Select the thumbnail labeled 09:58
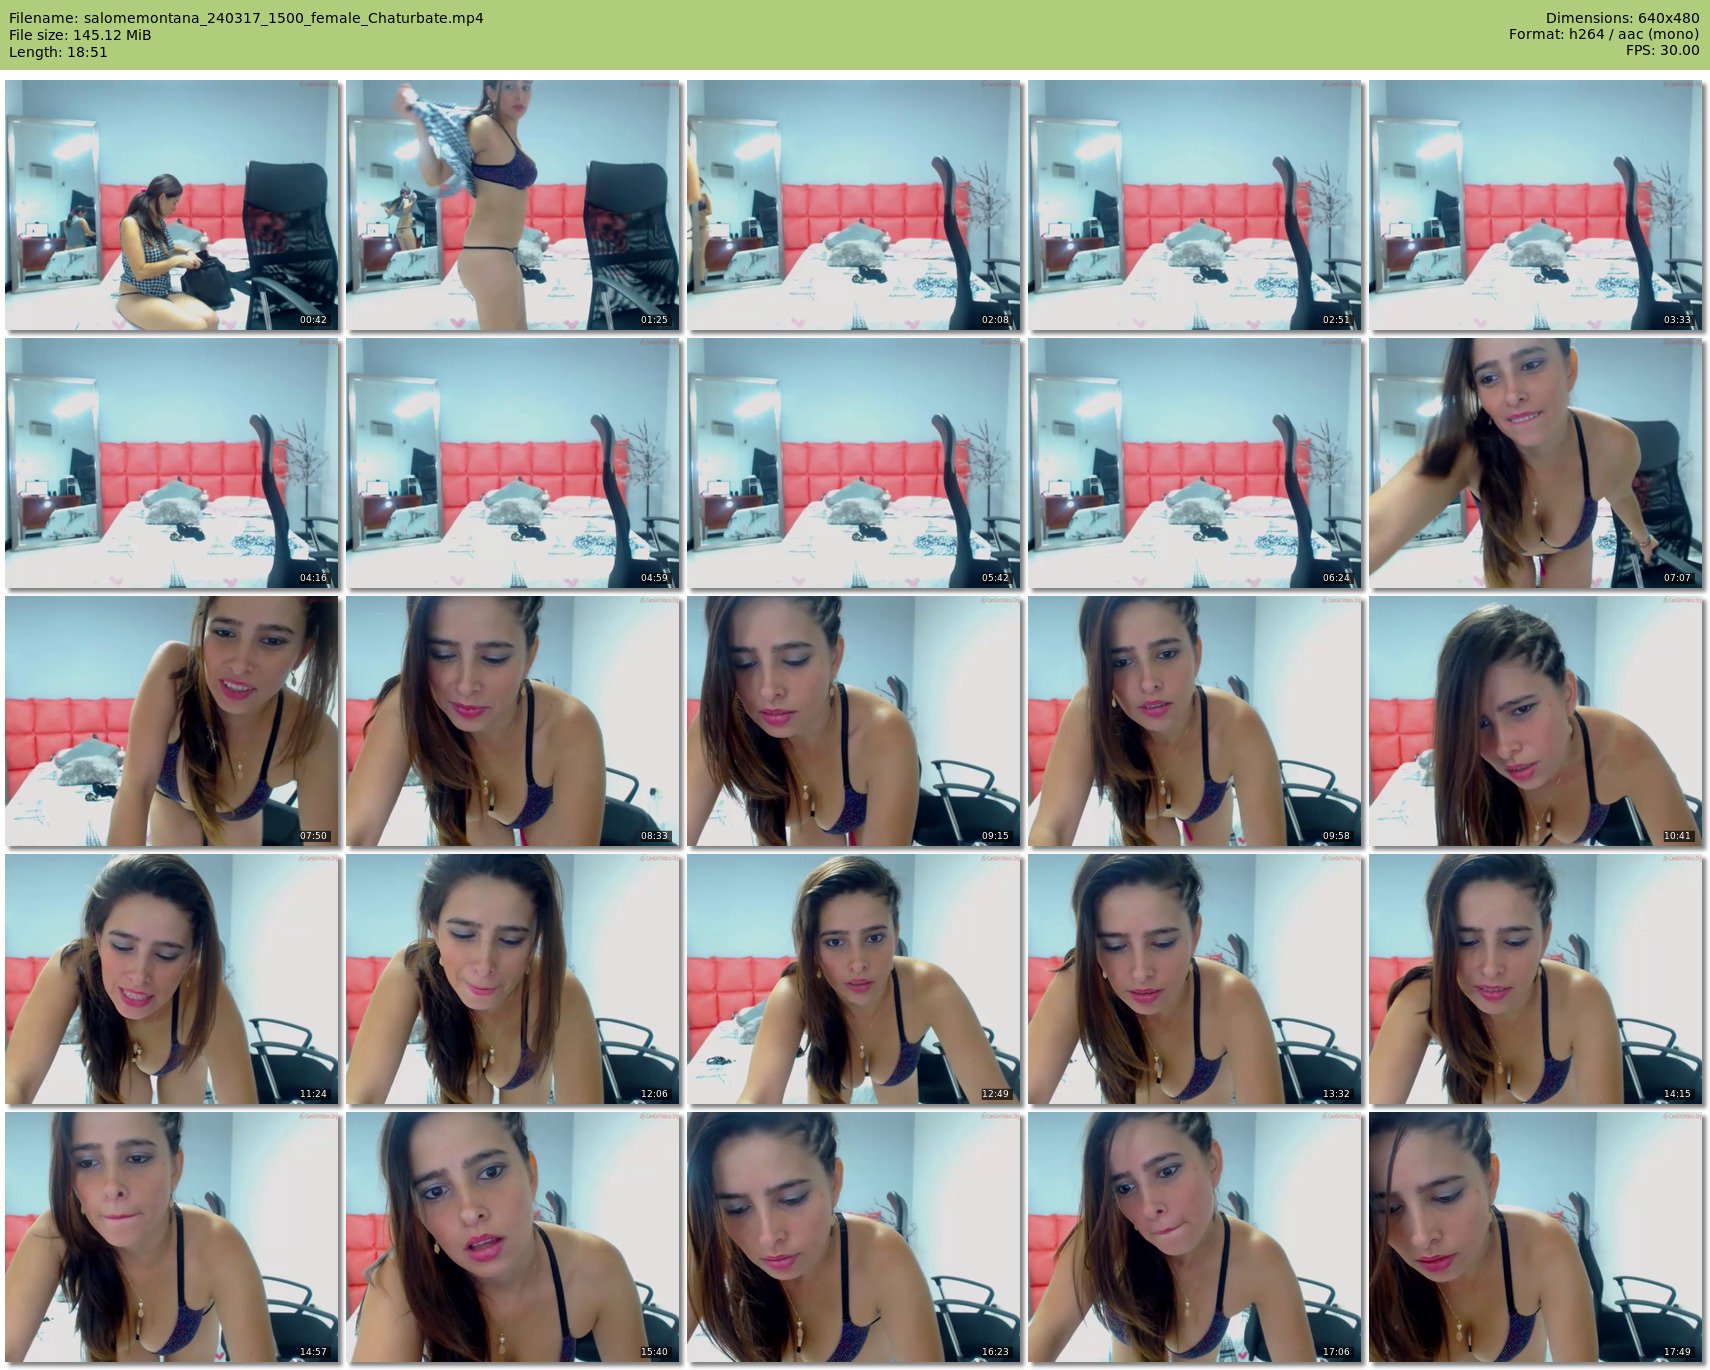 click(x=1194, y=721)
